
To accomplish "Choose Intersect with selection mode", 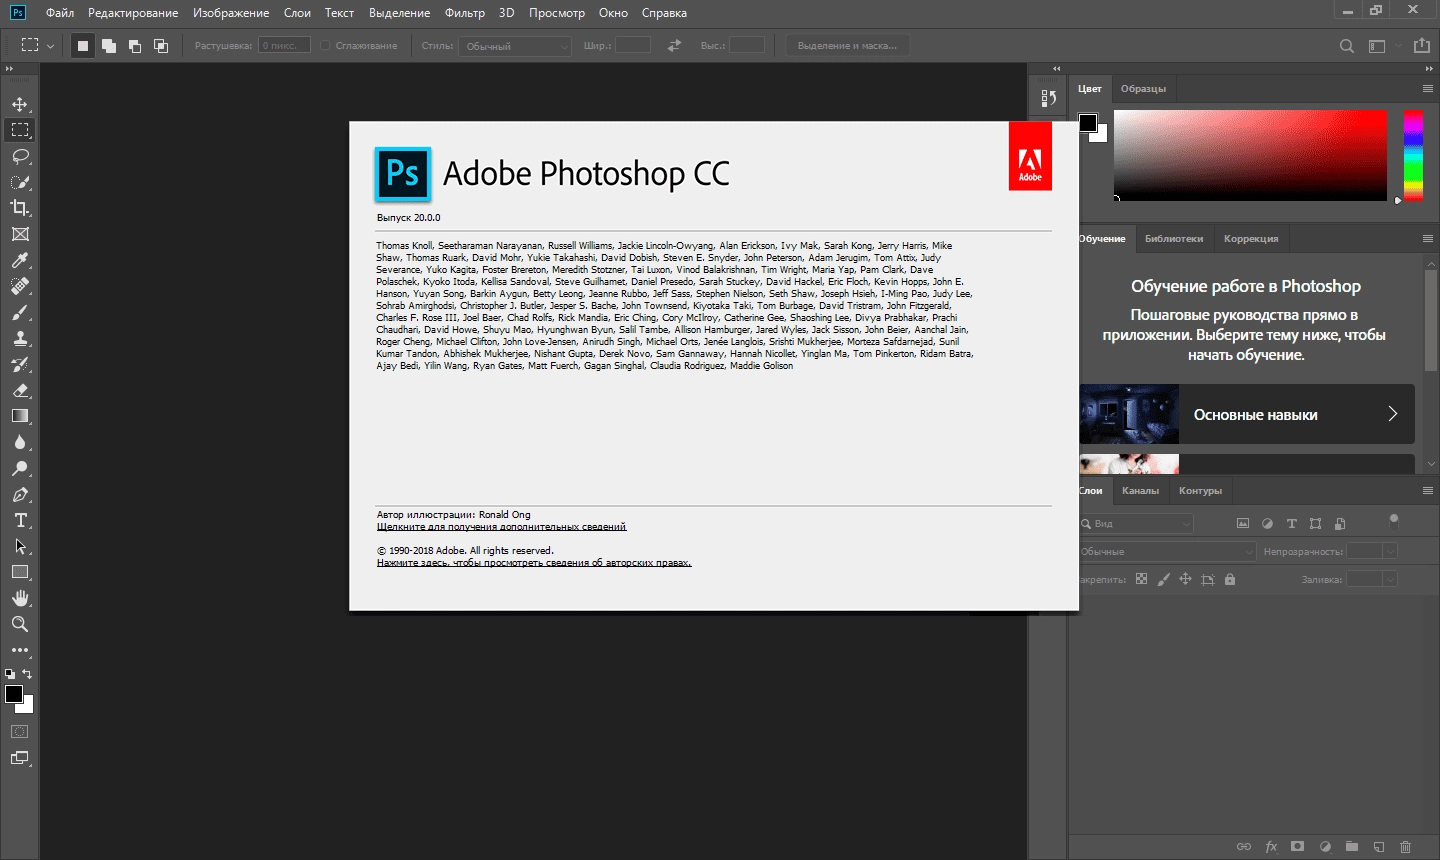I will click(x=161, y=46).
